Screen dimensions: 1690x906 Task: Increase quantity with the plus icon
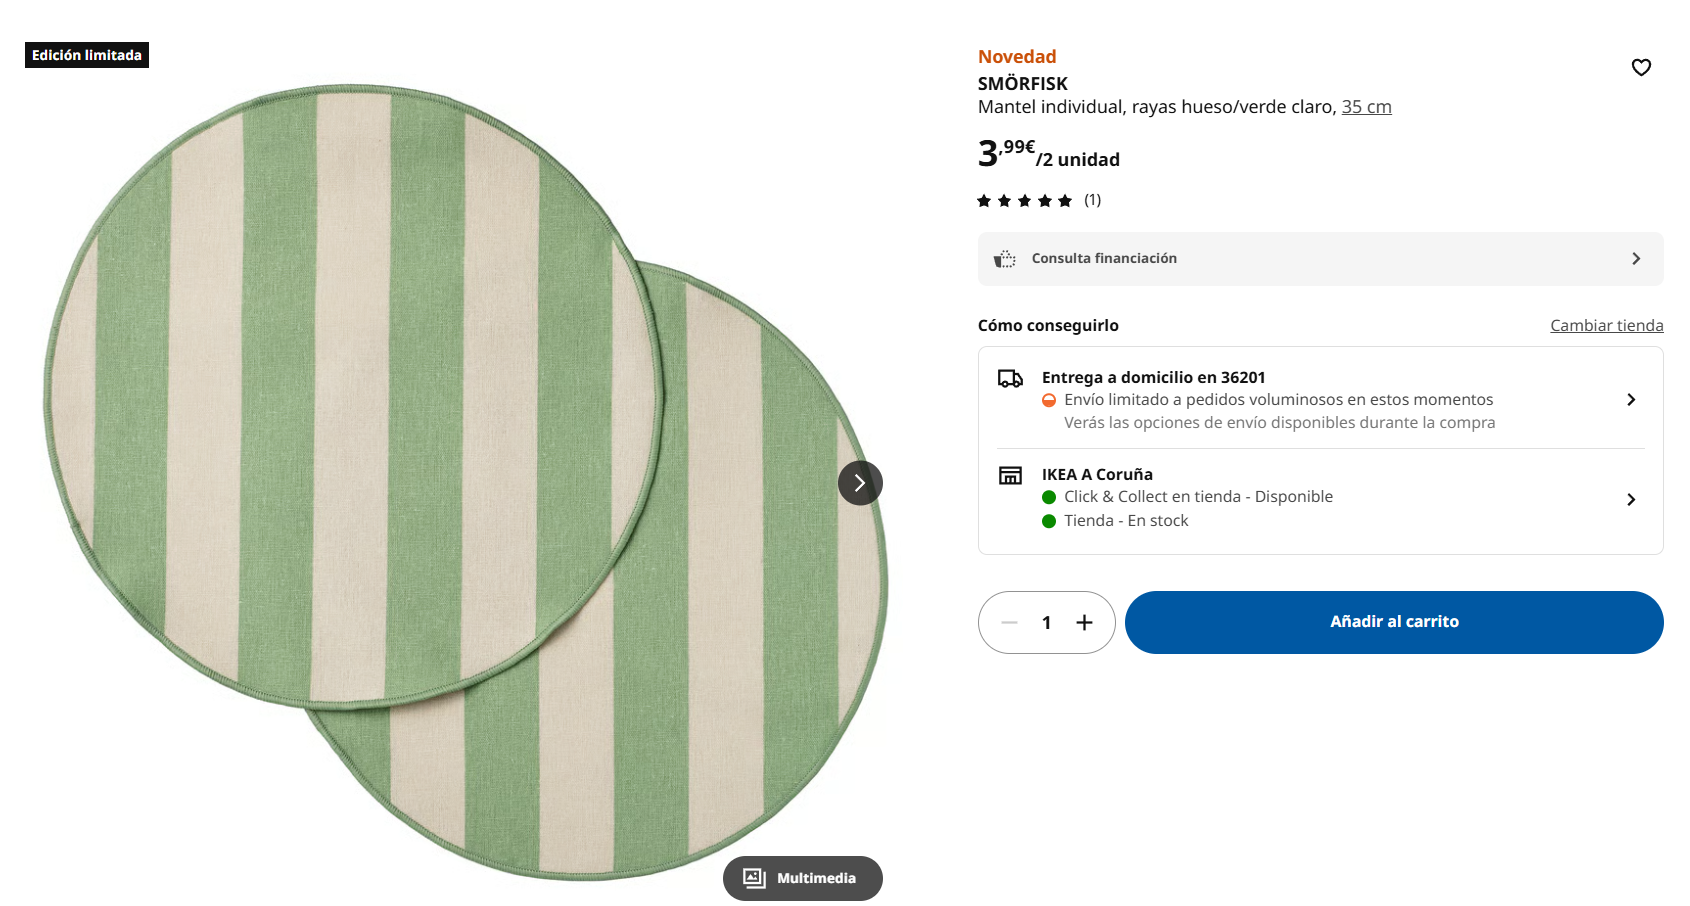click(x=1084, y=623)
